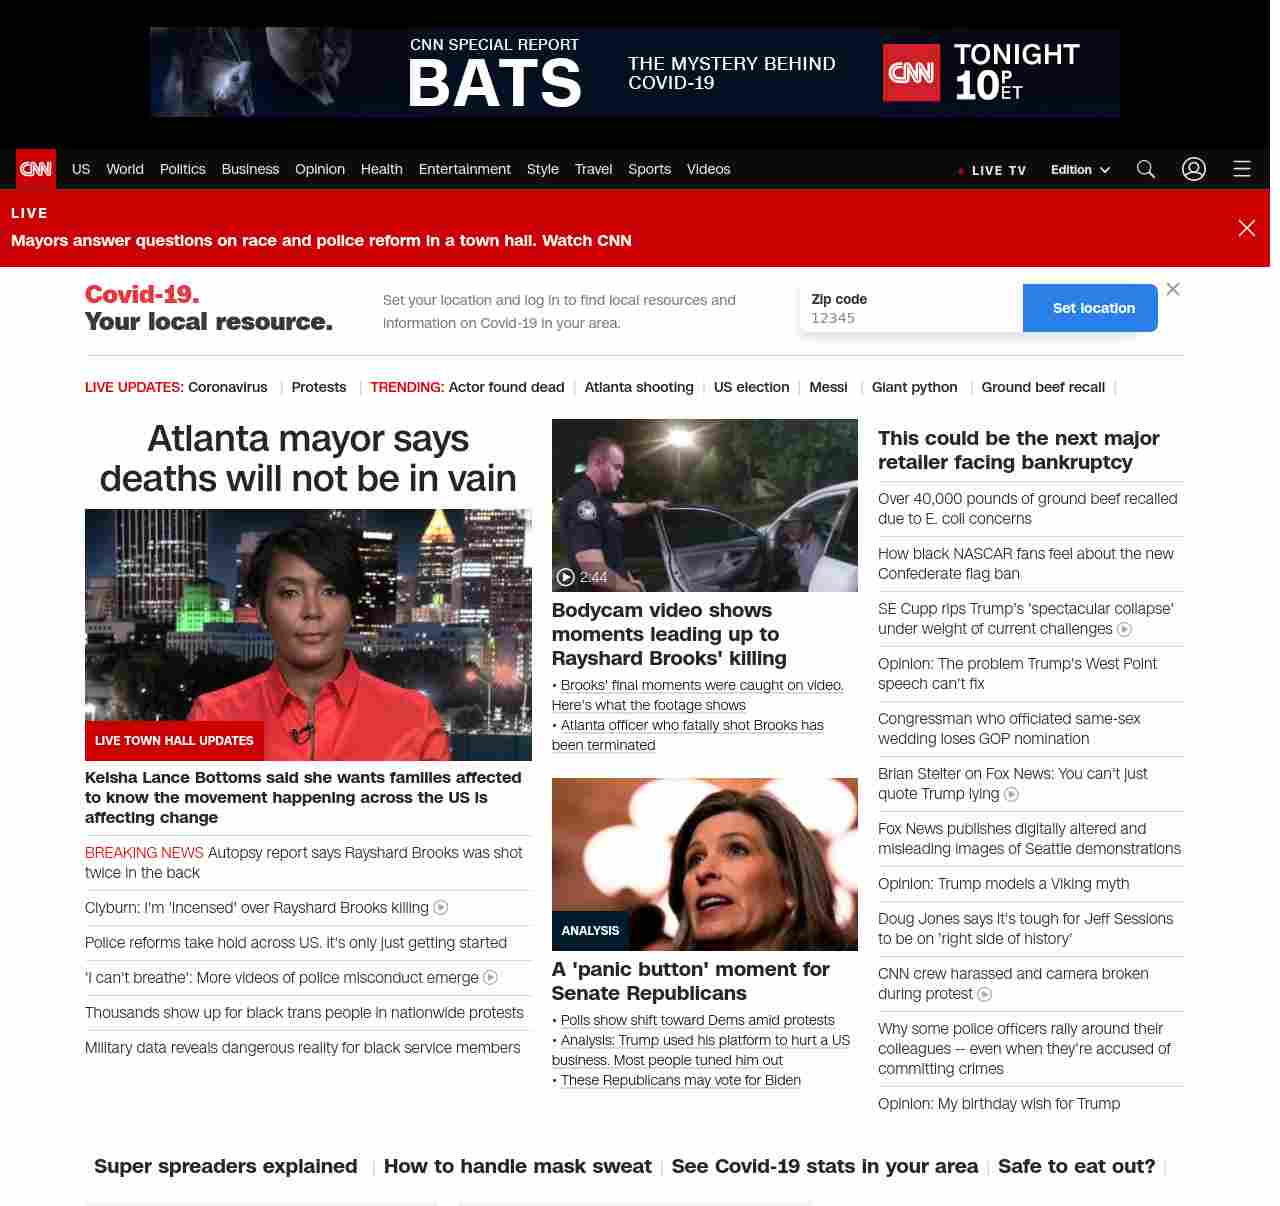Open the user account profile icon
Screen dimensions: 1280x1206
point(1194,169)
